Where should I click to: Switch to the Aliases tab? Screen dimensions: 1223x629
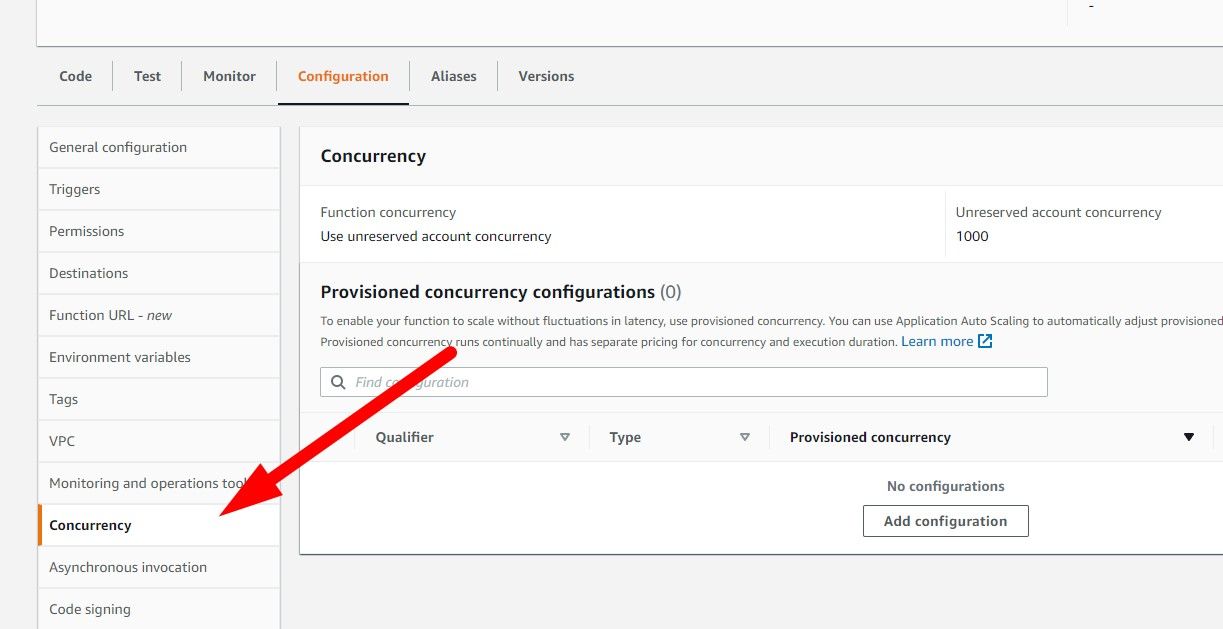coord(453,76)
